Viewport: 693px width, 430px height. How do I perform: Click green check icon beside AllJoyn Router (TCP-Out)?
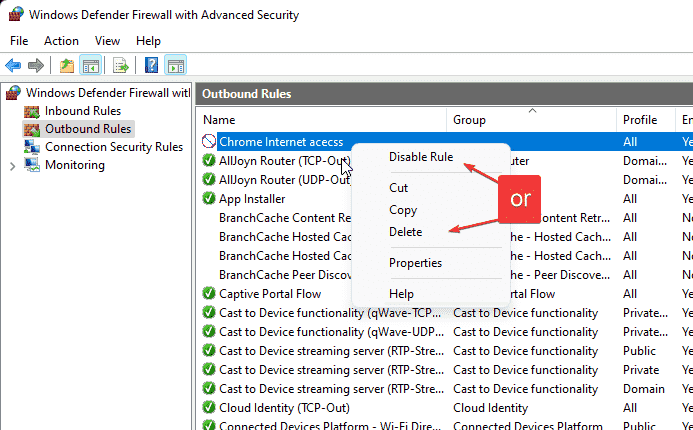pyautogui.click(x=208, y=160)
